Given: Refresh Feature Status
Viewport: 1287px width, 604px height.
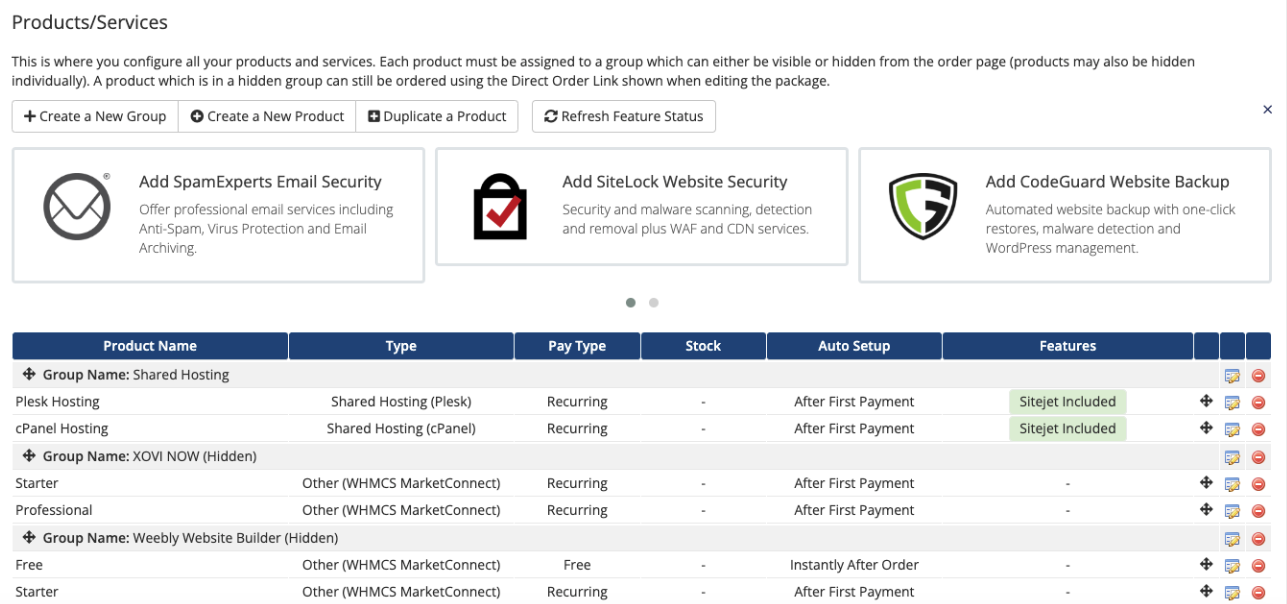Looking at the screenshot, I should (623, 116).
